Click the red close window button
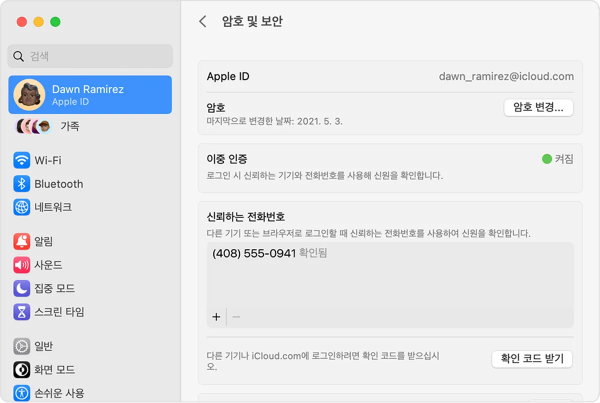The image size is (600, 403). [22, 22]
